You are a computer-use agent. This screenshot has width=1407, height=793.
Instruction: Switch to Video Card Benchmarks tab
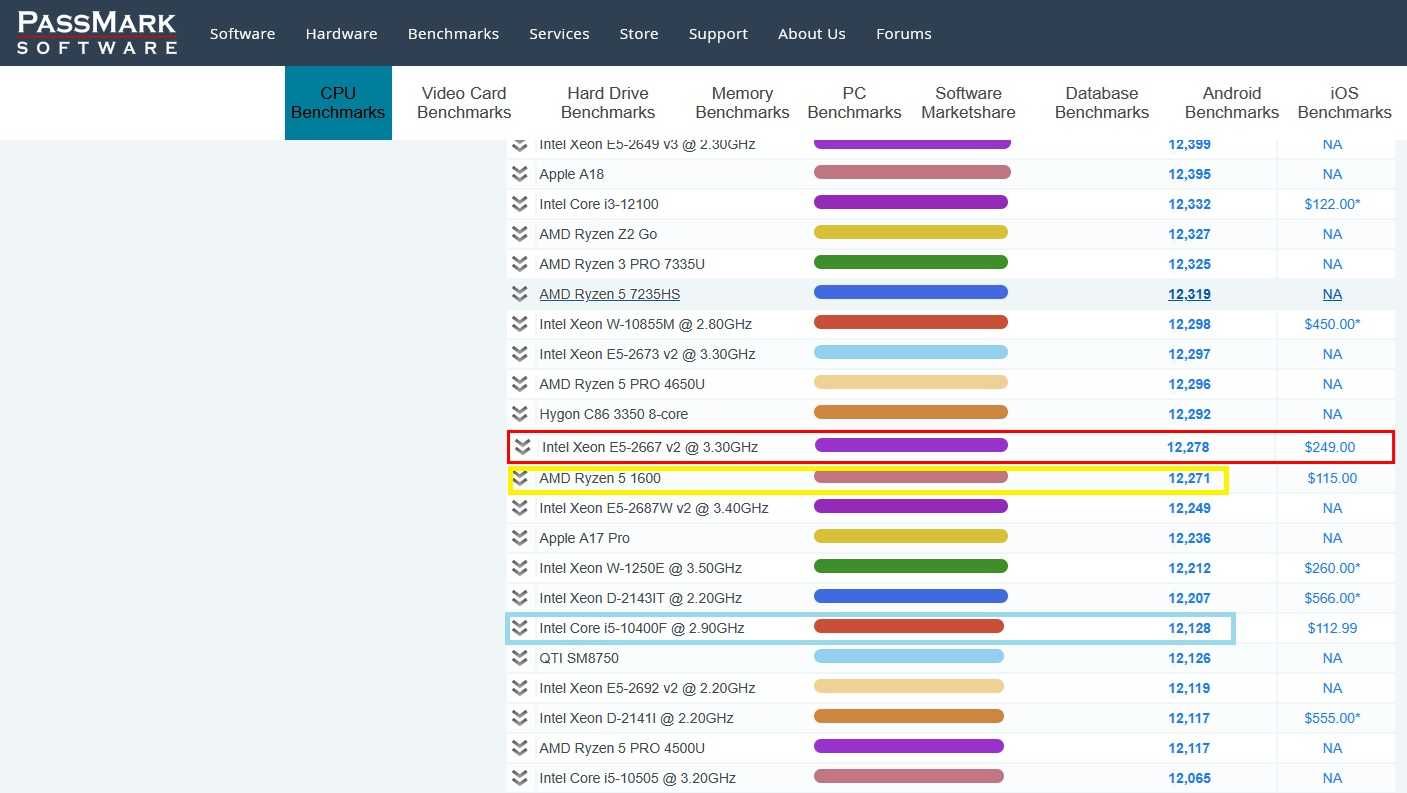(464, 103)
